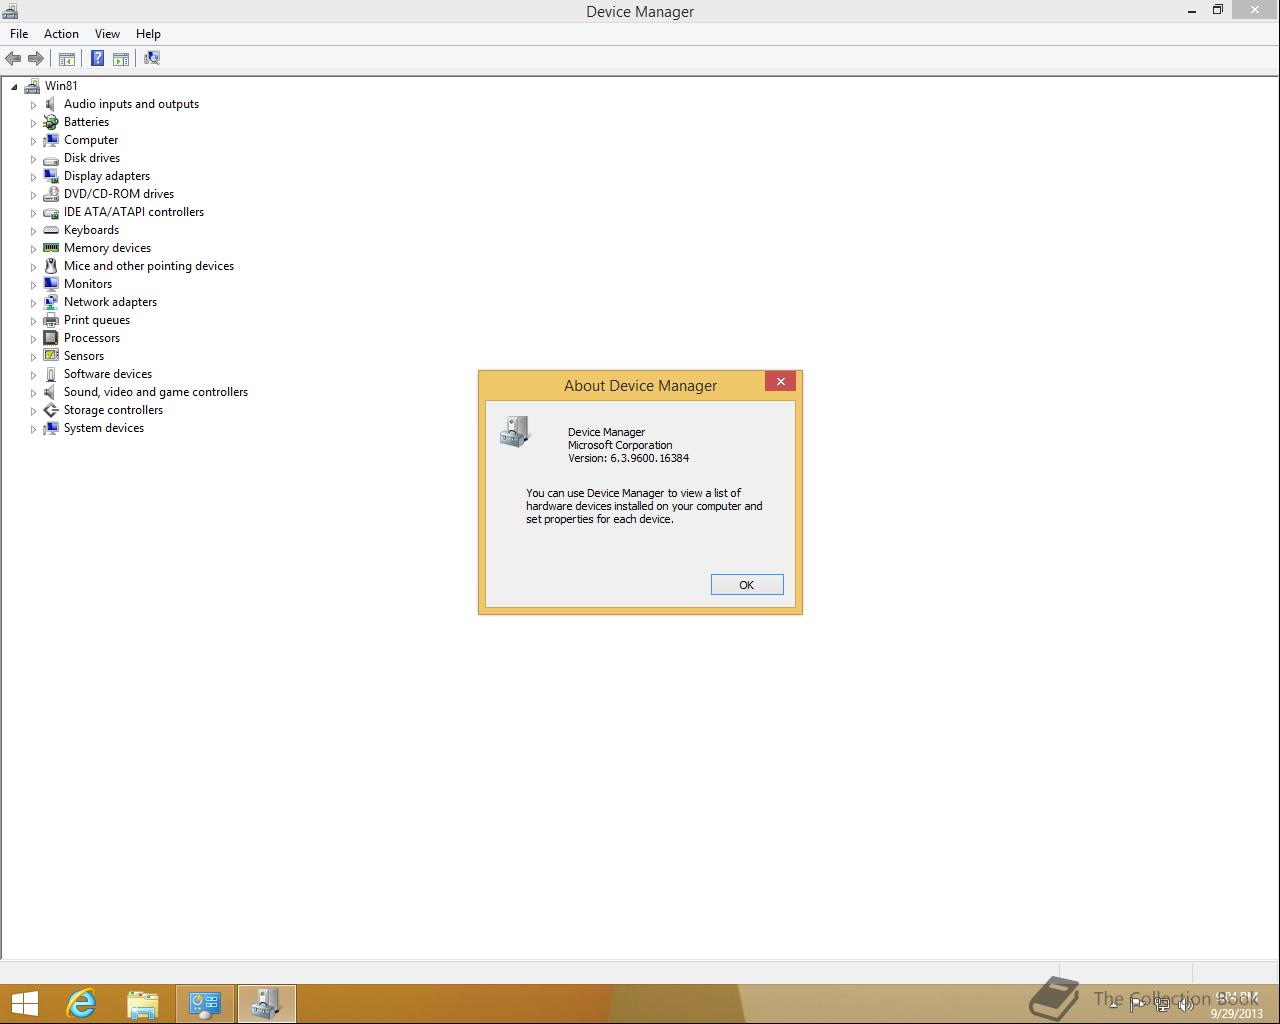
Task: Click the Device Manager taskbar button
Action: pyautogui.click(x=266, y=1004)
